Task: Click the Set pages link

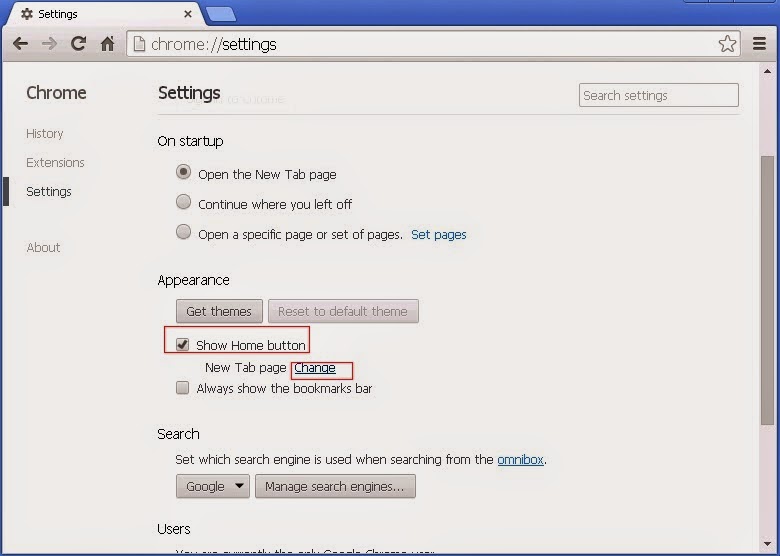Action: tap(439, 234)
